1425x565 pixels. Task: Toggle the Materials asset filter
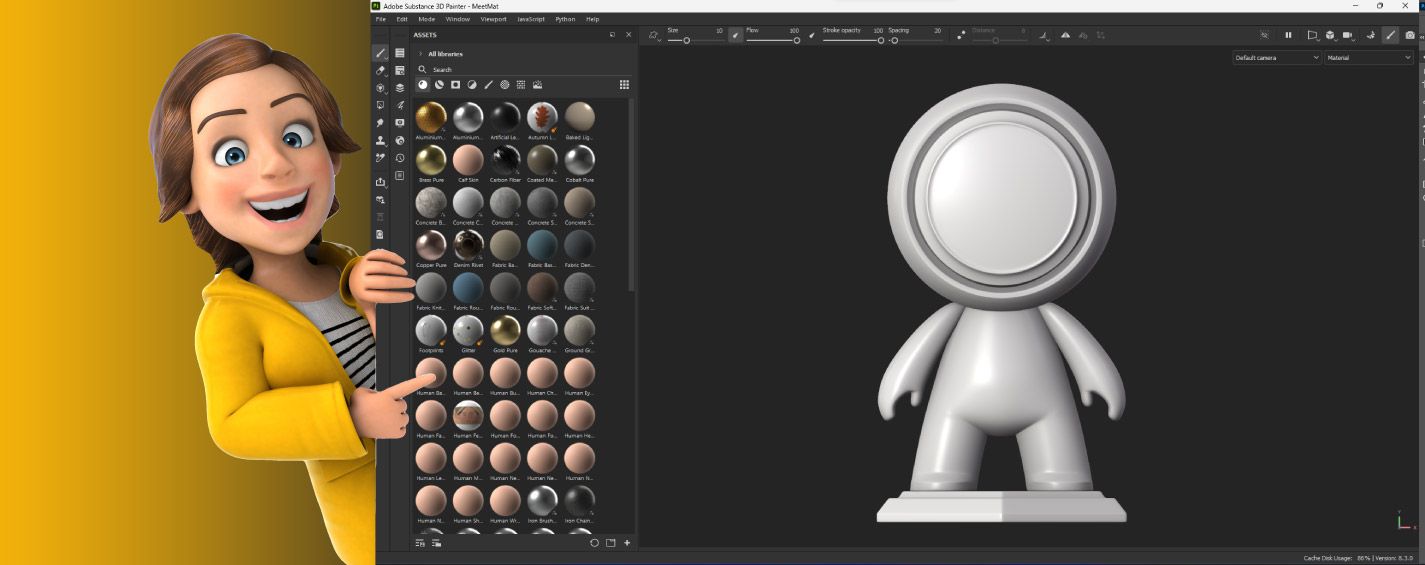(x=423, y=85)
